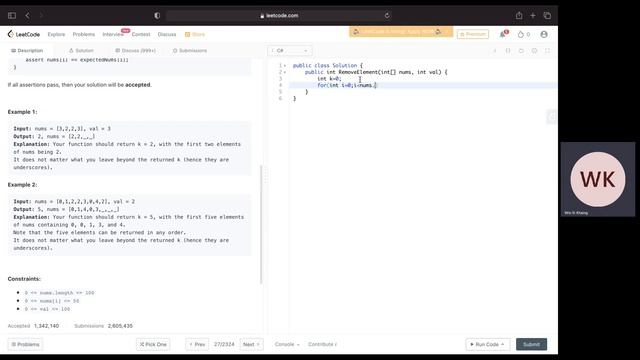Viewport: 640px width, 360px height.
Task: Switch to the Discuss (999+) tab
Action: [x=136, y=51]
